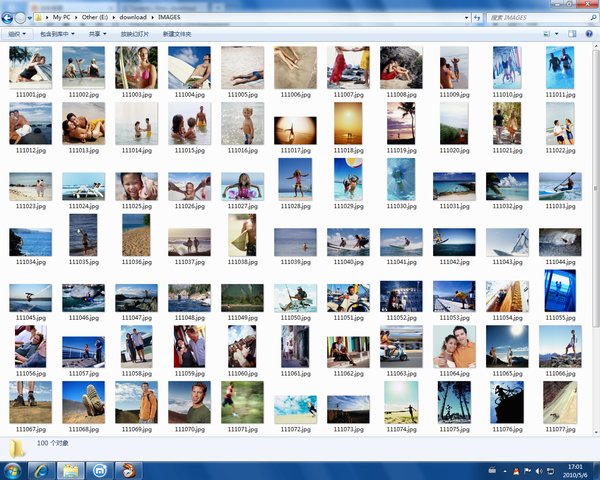Image resolution: width=600 pixels, height=480 pixels.
Task: Open the Windows Start orb
Action: (x=13, y=470)
